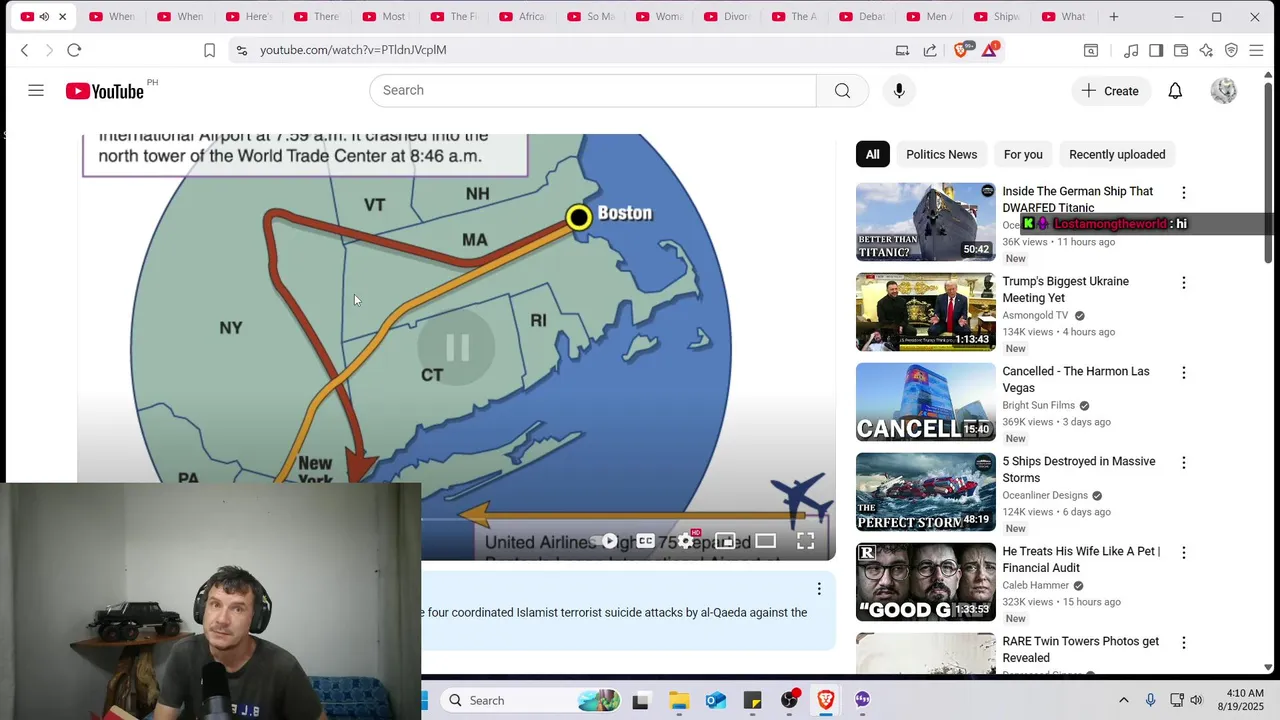The height and width of the screenshot is (720, 1280).
Task: Open 'He Treats His Wife Like A Pet' title
Action: click(1081, 559)
